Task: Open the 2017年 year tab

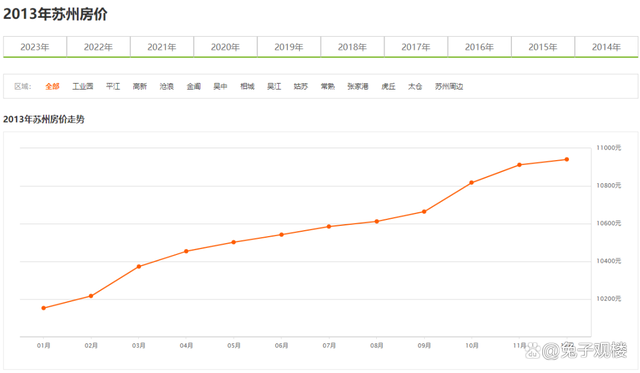Action: click(416, 47)
